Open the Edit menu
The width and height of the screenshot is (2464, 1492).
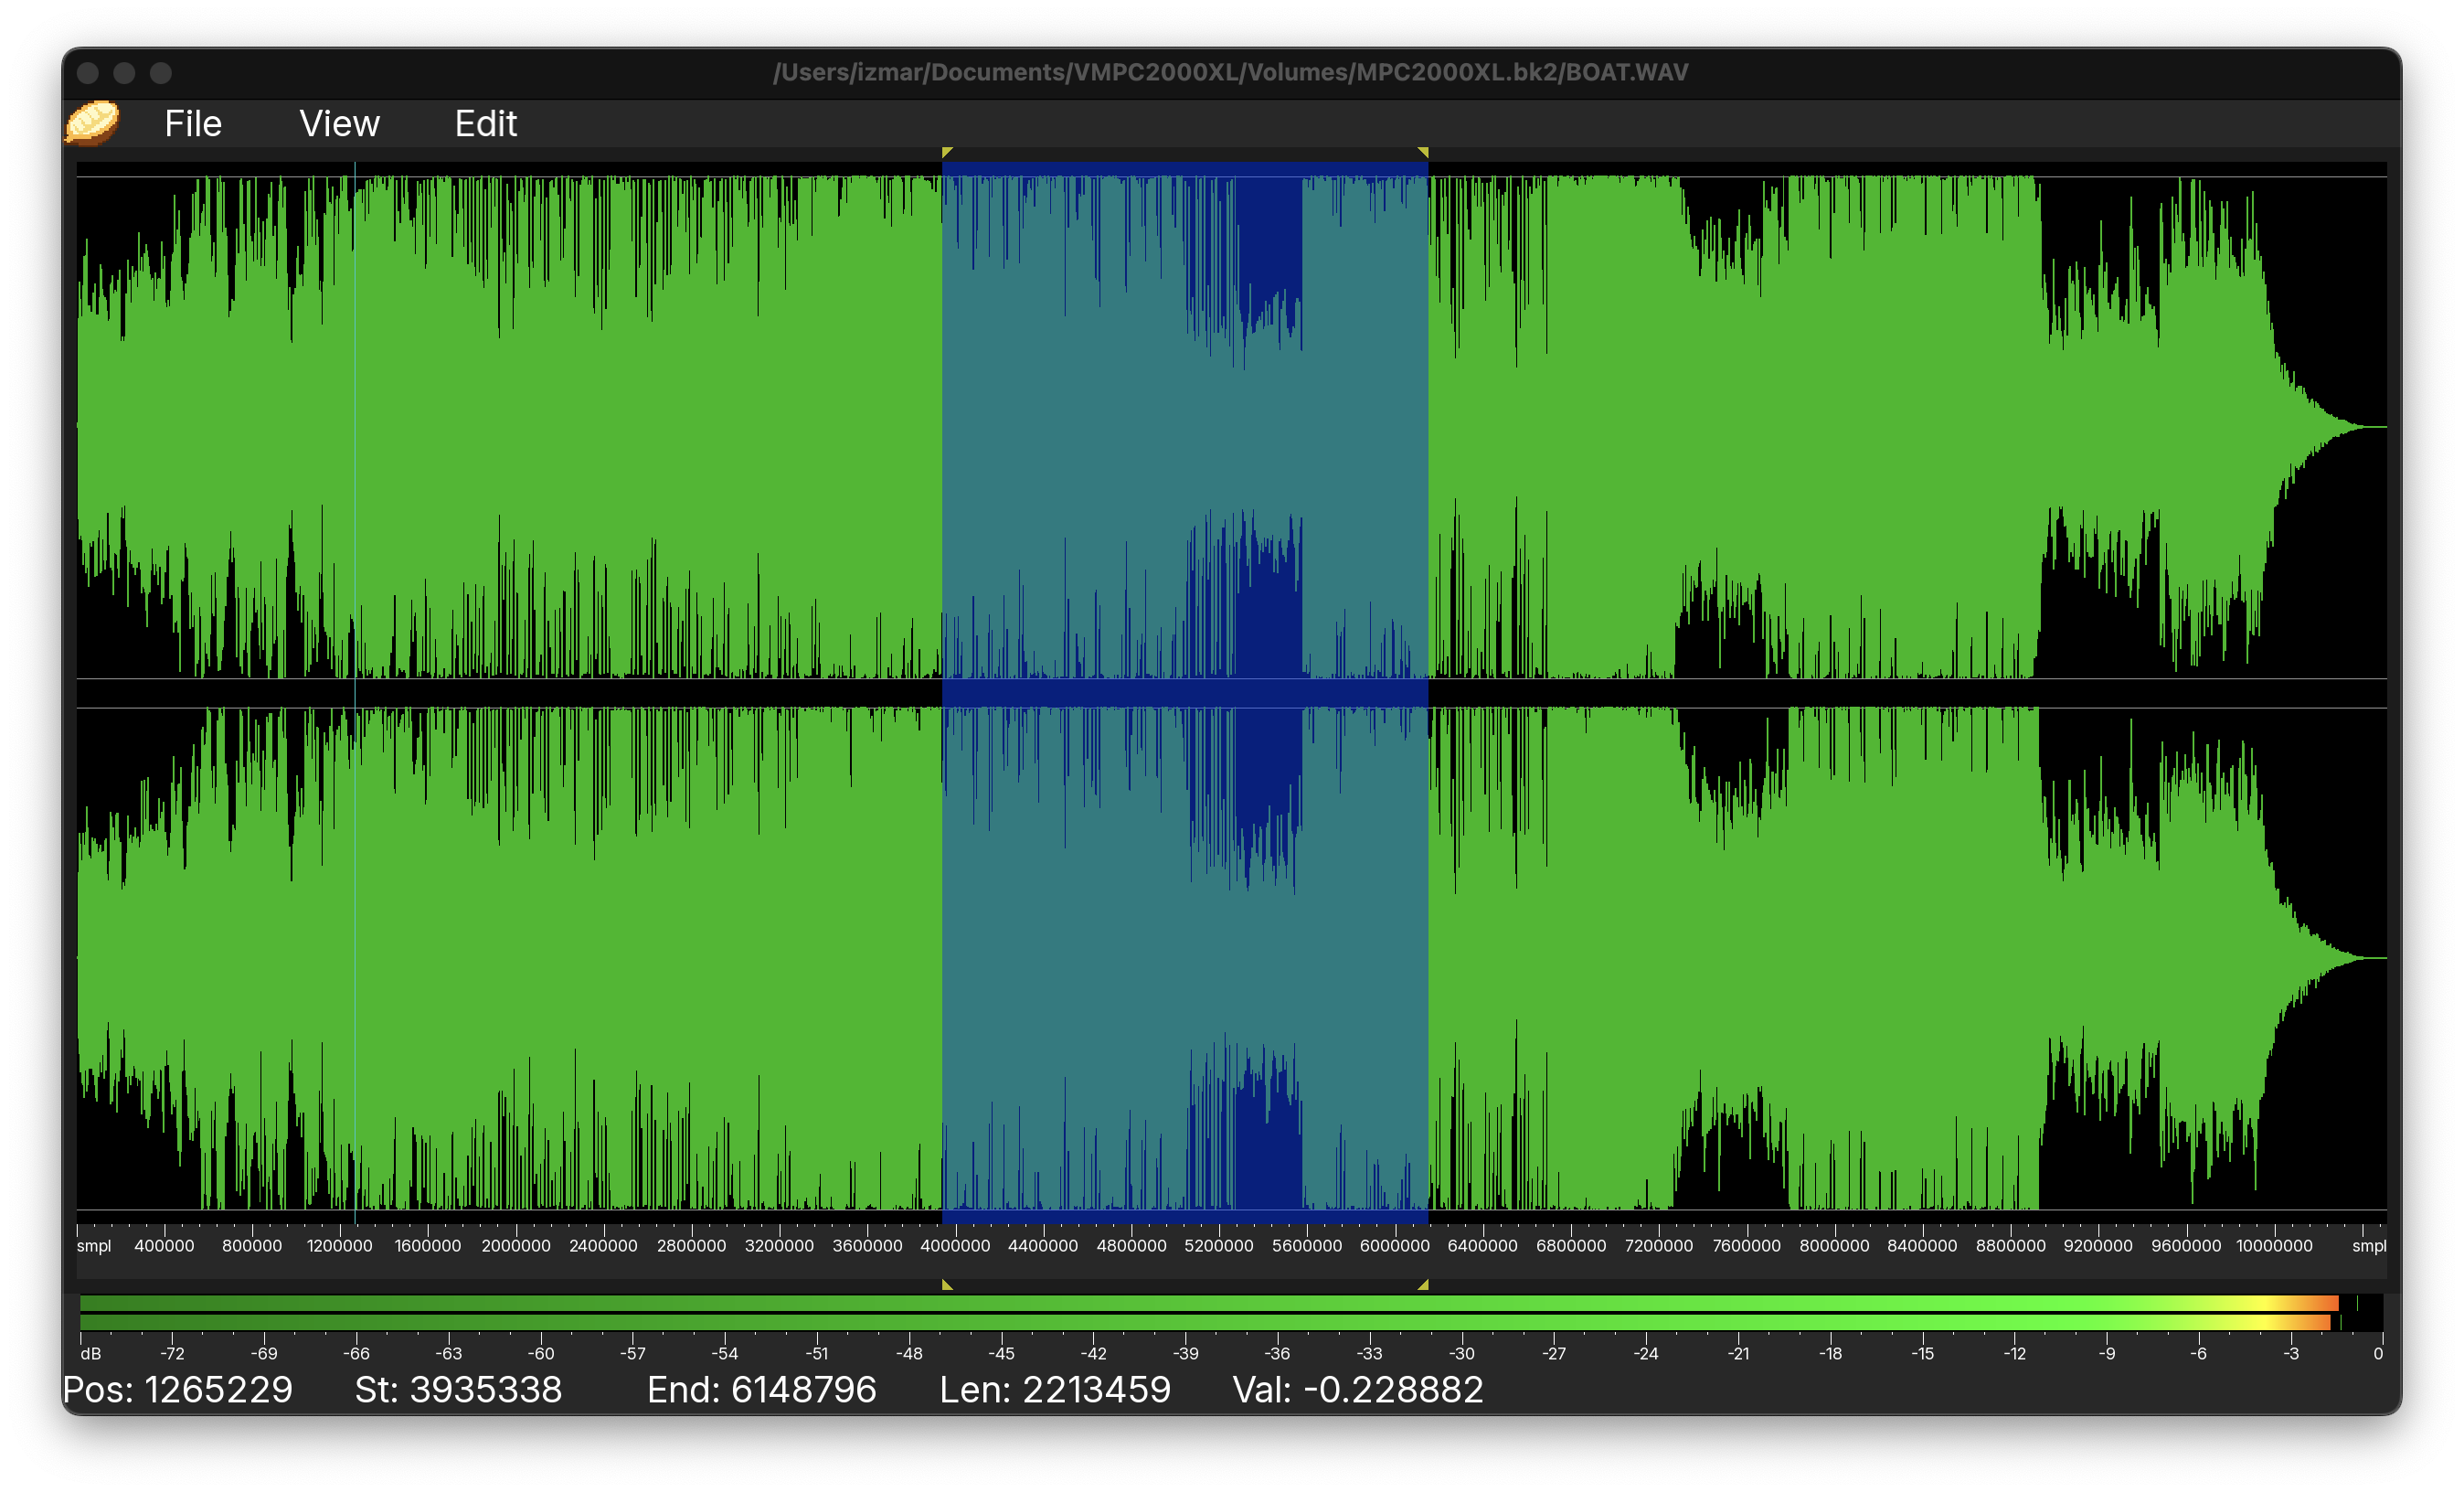(x=485, y=124)
